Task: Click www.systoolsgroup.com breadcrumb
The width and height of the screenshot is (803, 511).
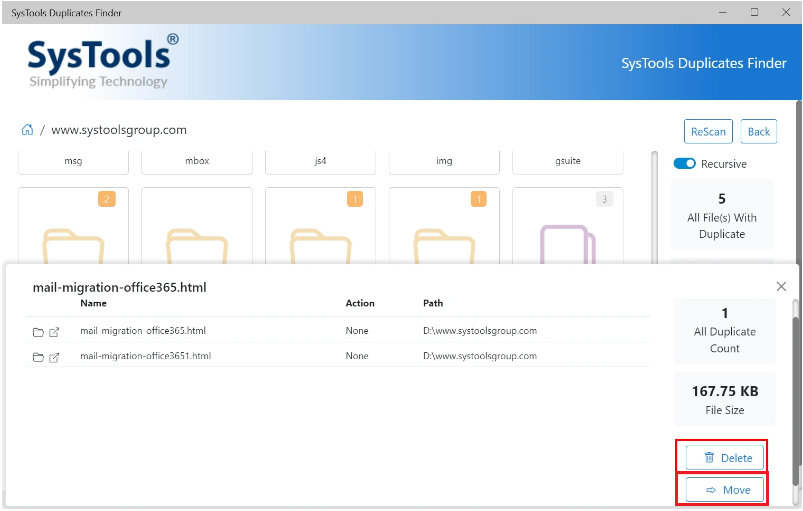Action: [119, 130]
